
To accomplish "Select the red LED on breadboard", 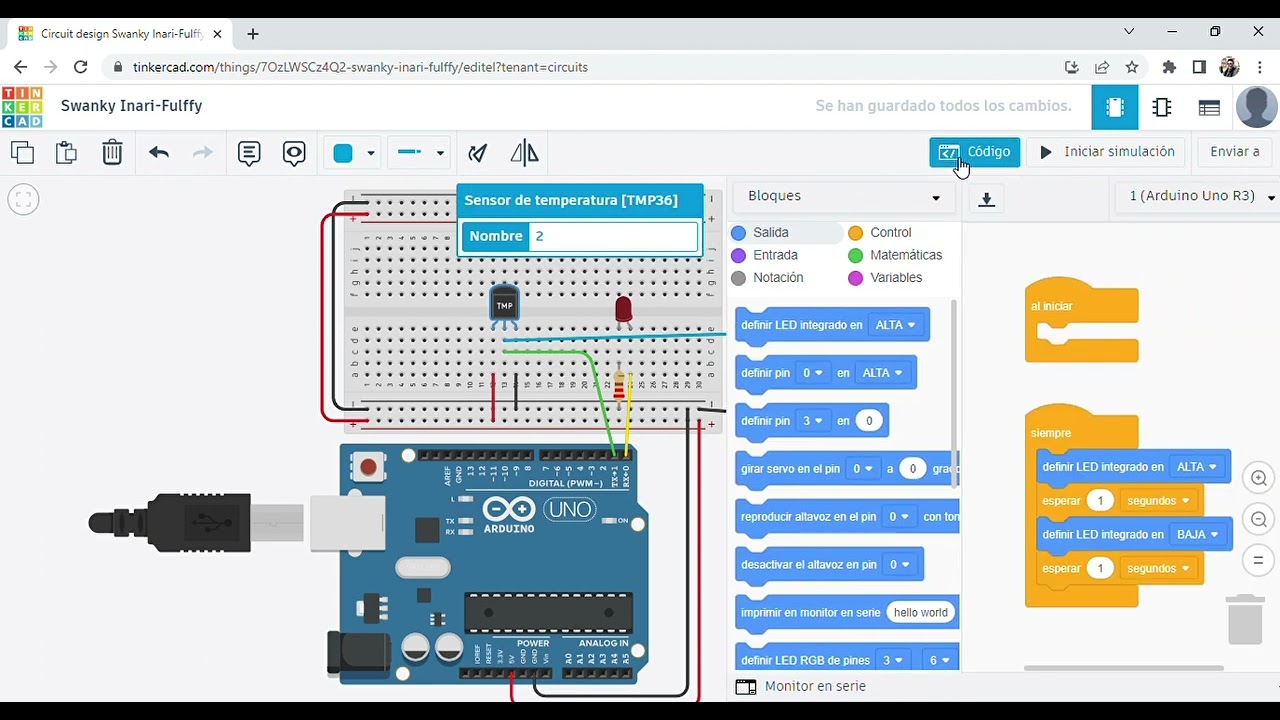I will pos(623,310).
